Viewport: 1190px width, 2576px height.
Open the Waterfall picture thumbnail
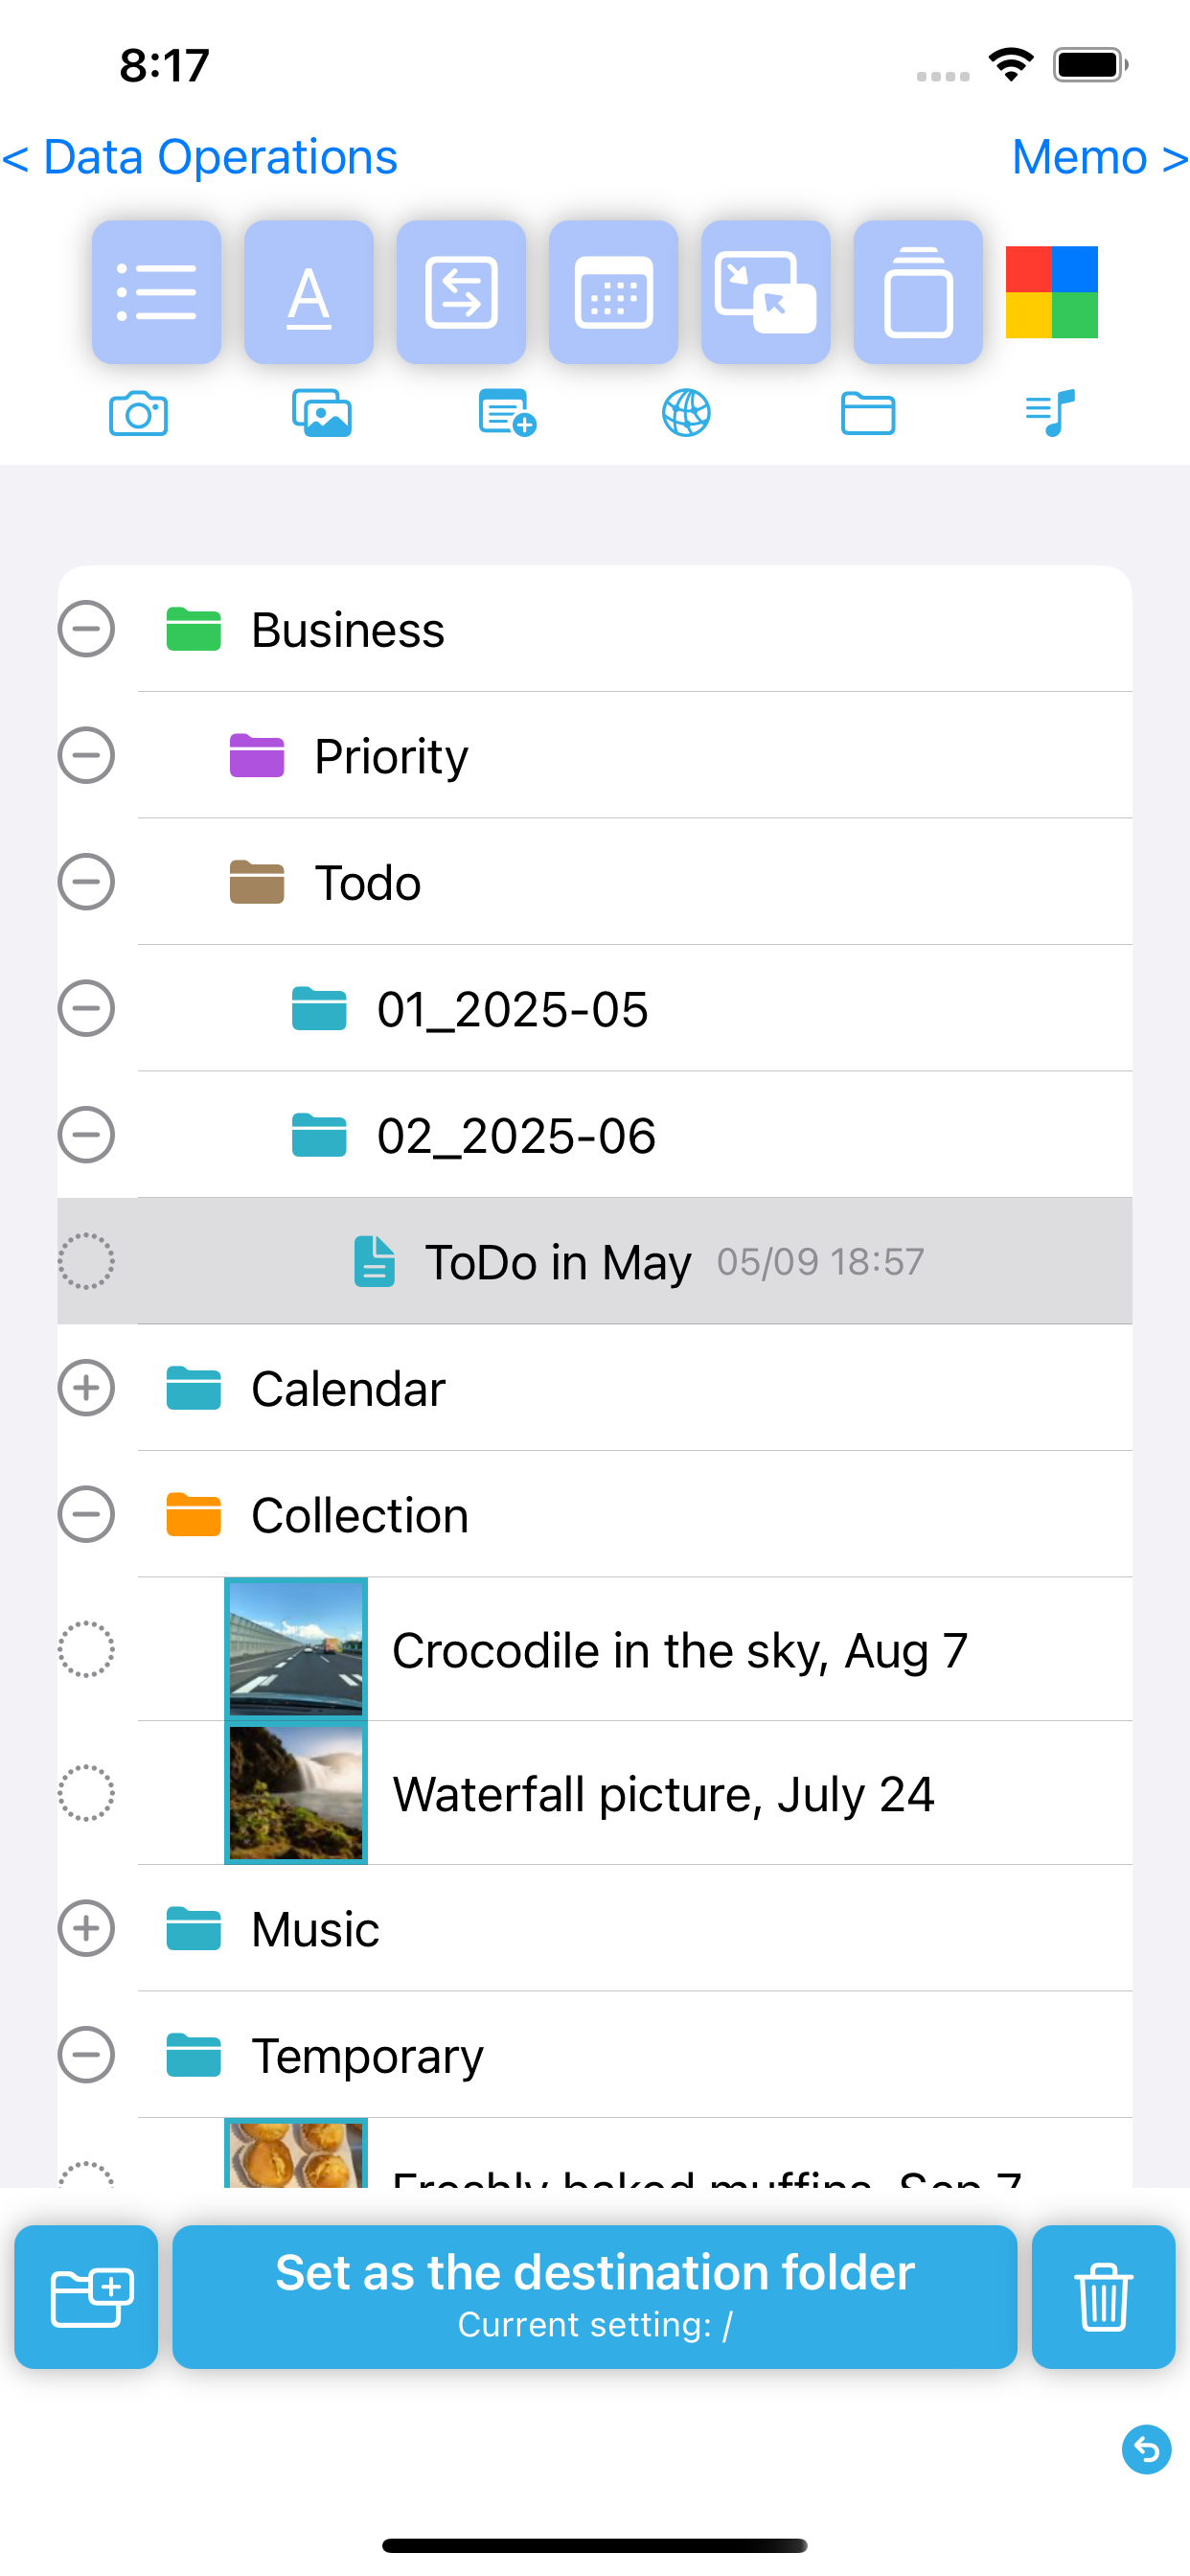click(x=296, y=1793)
